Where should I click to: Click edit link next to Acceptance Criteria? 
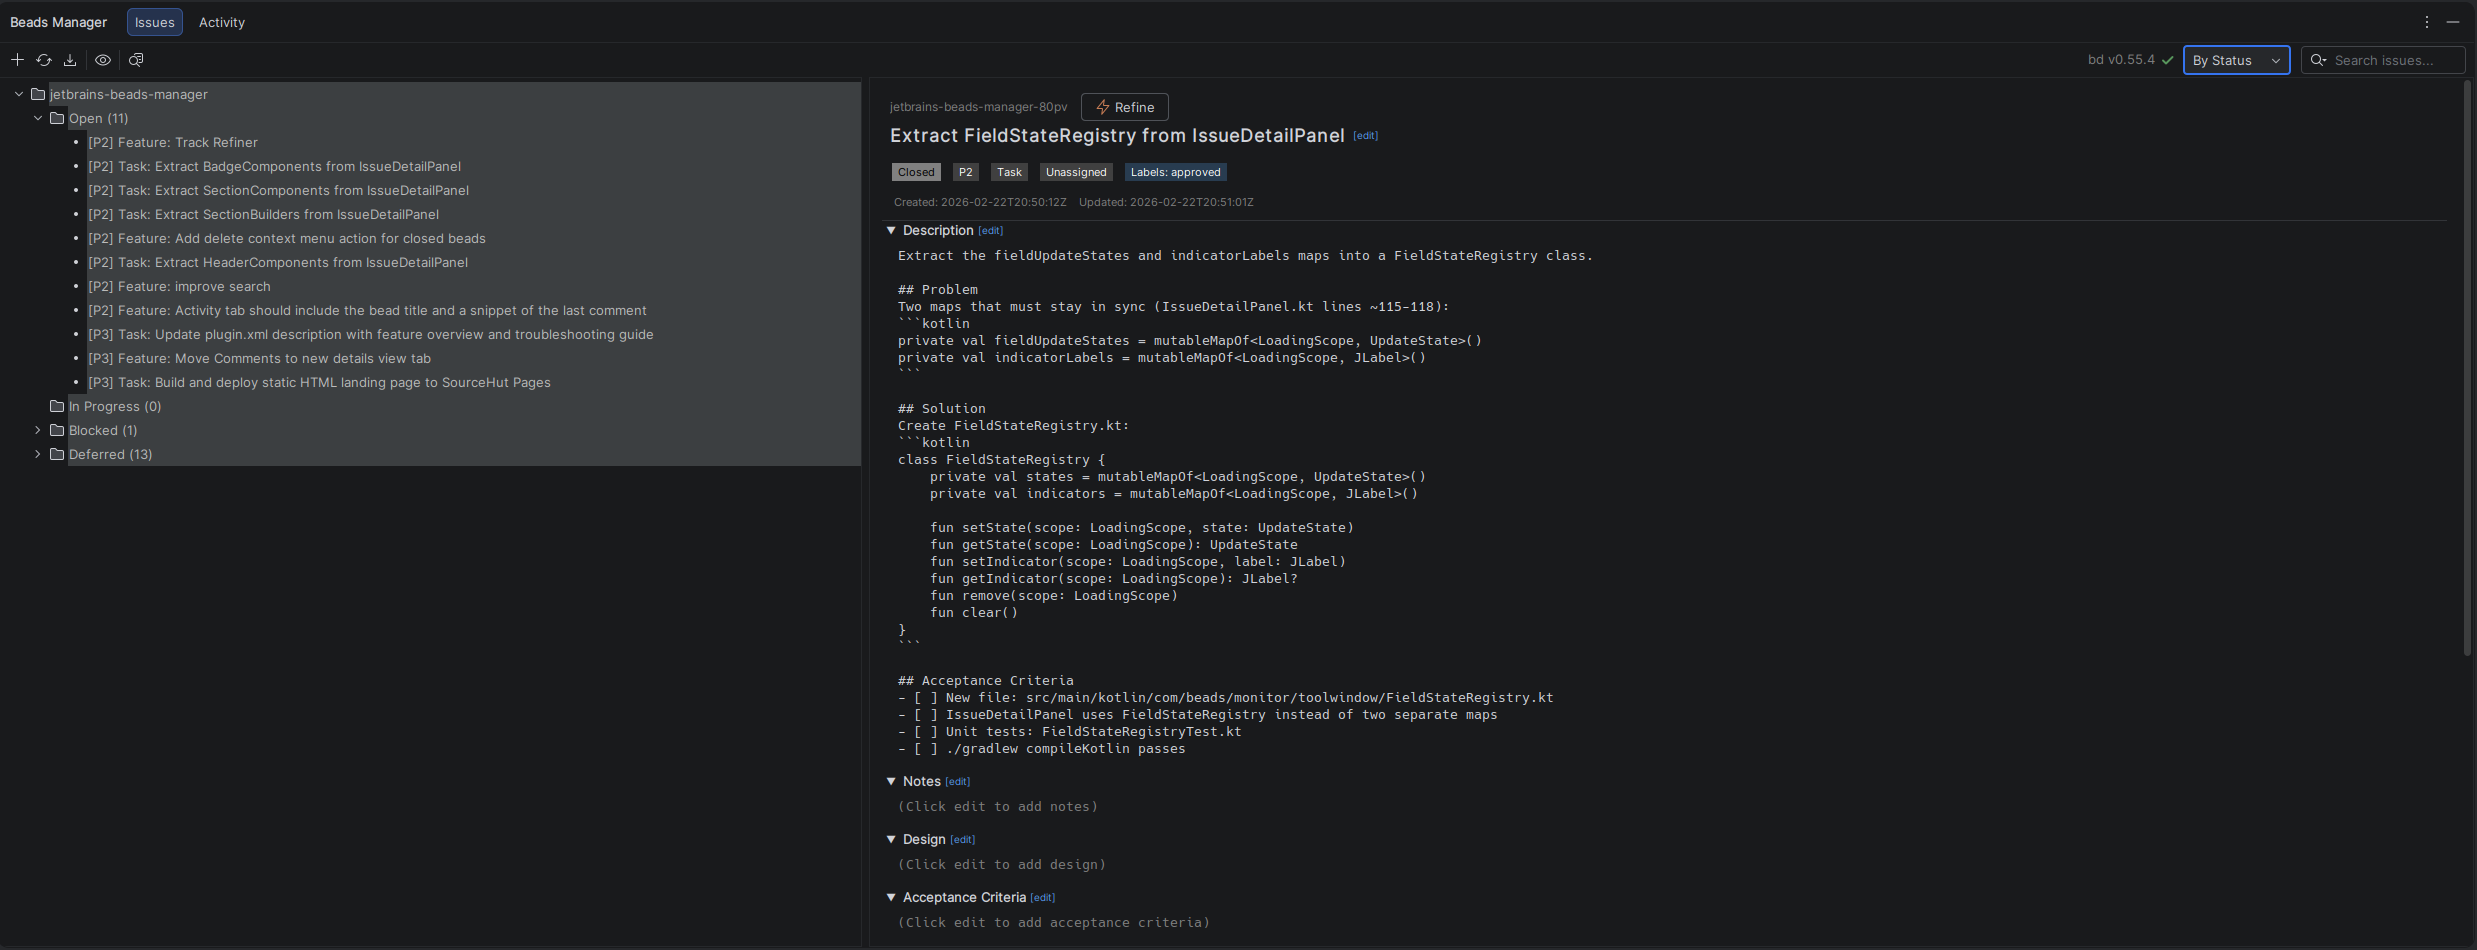click(x=1042, y=898)
